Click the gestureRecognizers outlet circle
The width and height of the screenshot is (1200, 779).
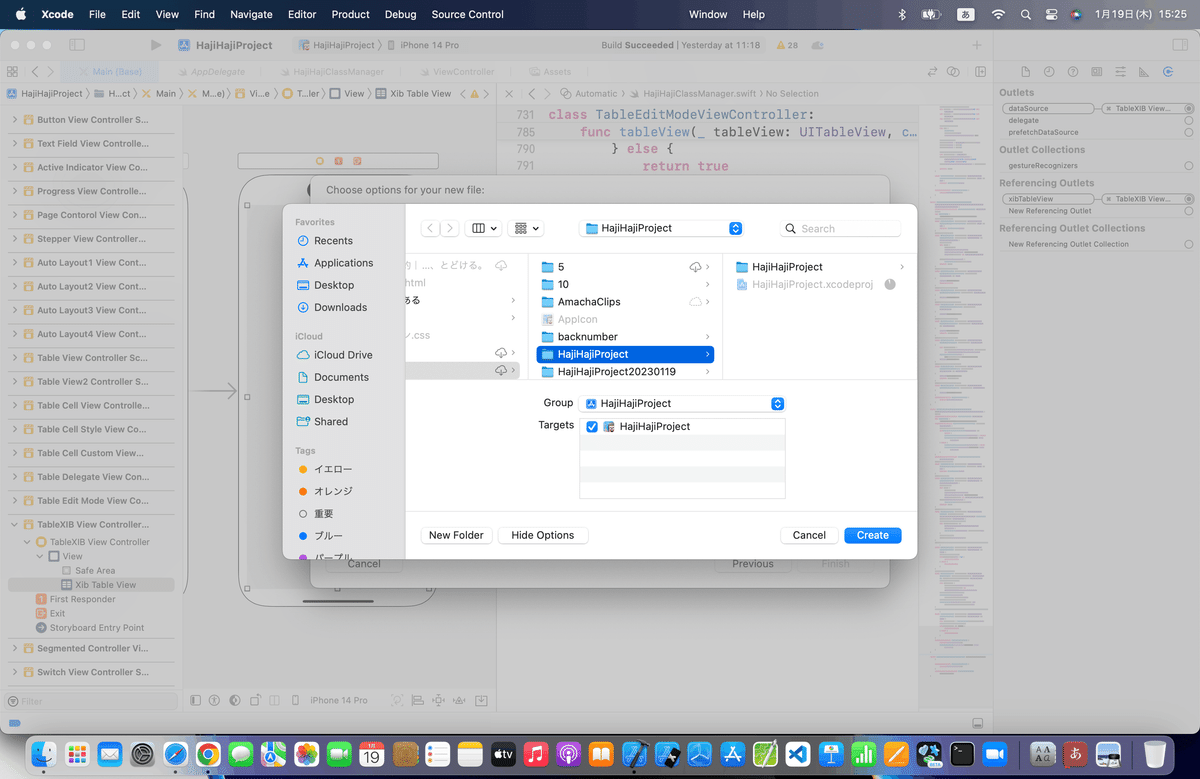click(x=1188, y=165)
